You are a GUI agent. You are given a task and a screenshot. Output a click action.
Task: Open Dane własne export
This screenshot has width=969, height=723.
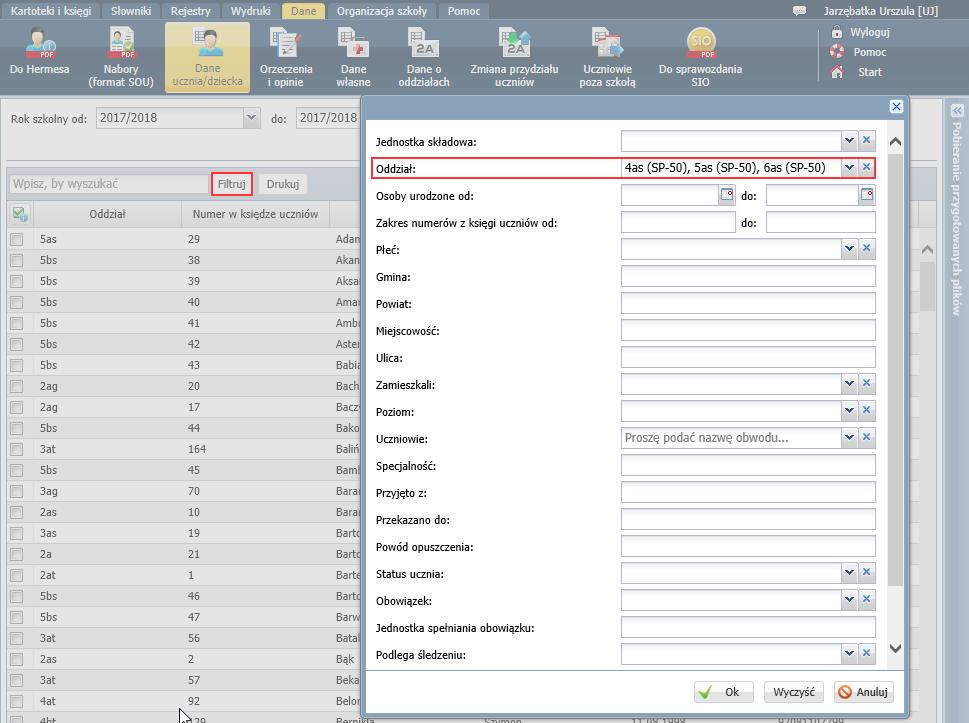[x=353, y=57]
